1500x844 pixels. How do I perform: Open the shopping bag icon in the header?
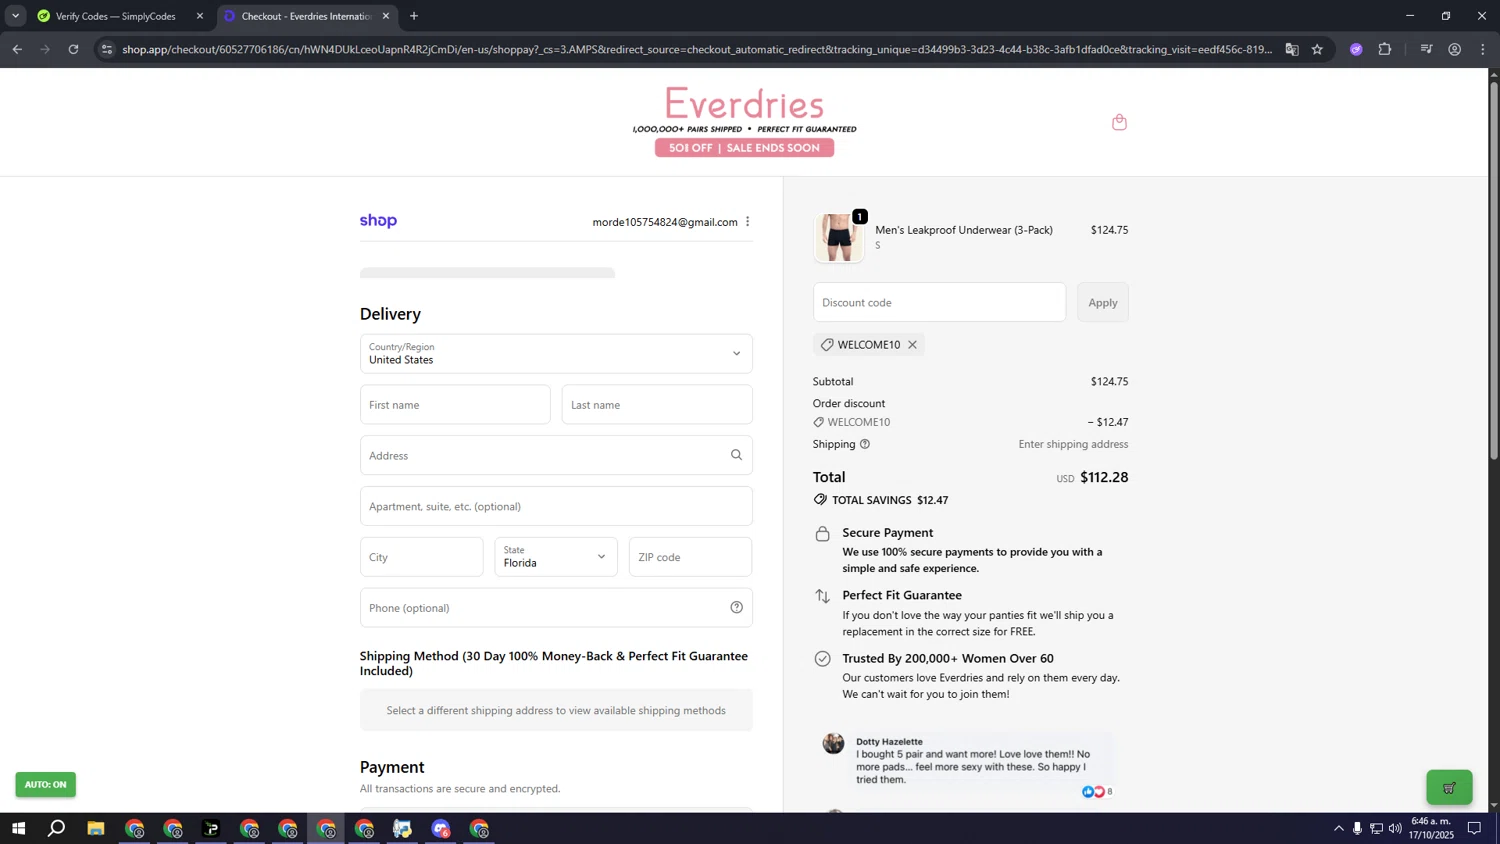pyautogui.click(x=1119, y=122)
